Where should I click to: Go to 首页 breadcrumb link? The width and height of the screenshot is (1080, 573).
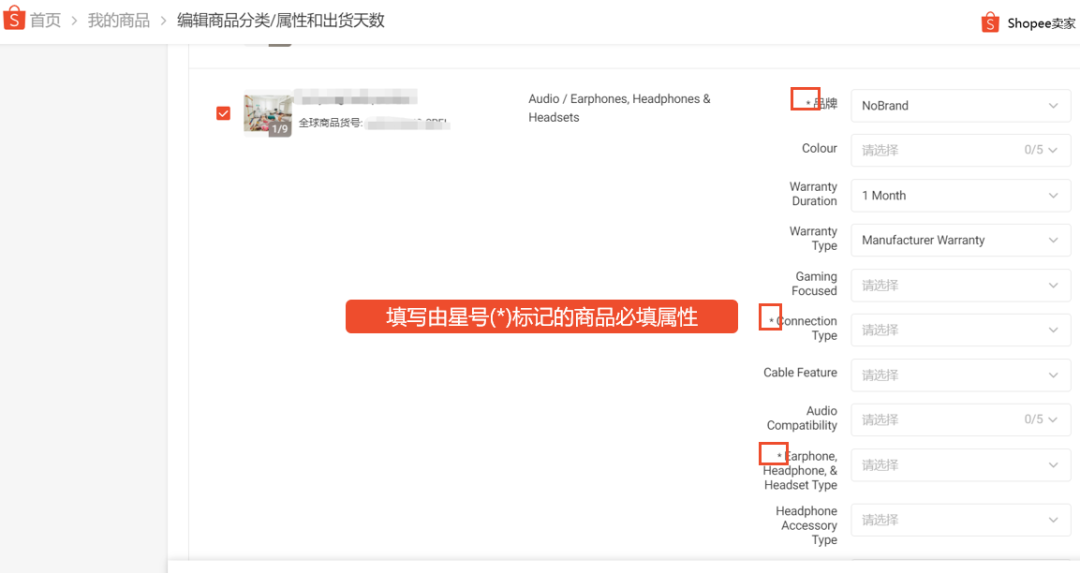(45, 21)
